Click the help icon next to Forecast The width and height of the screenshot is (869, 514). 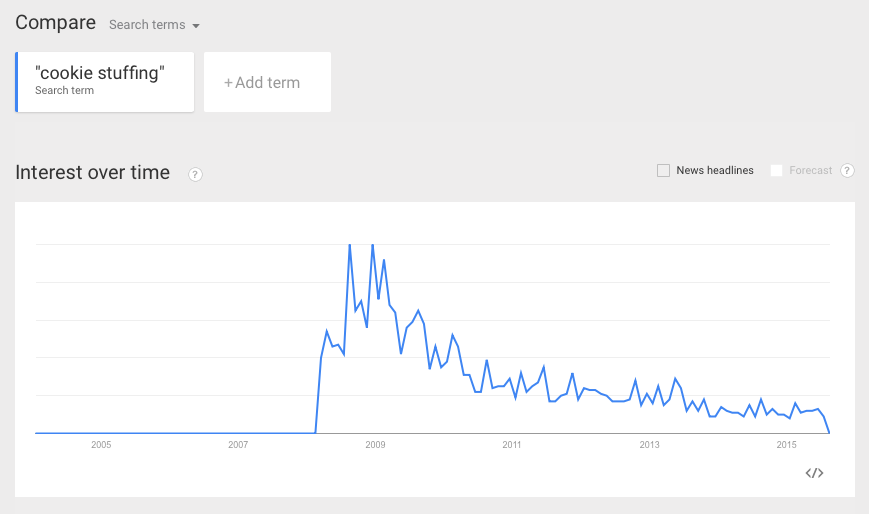[x=847, y=170]
